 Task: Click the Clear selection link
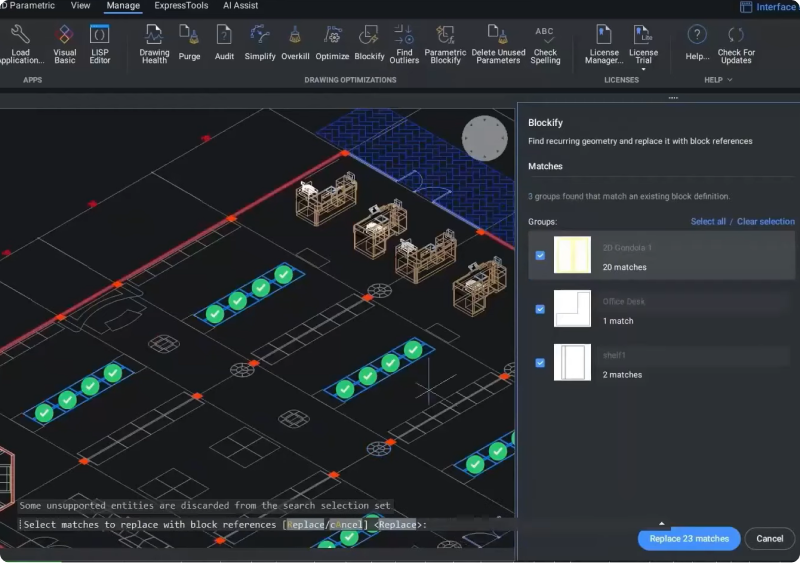[766, 221]
